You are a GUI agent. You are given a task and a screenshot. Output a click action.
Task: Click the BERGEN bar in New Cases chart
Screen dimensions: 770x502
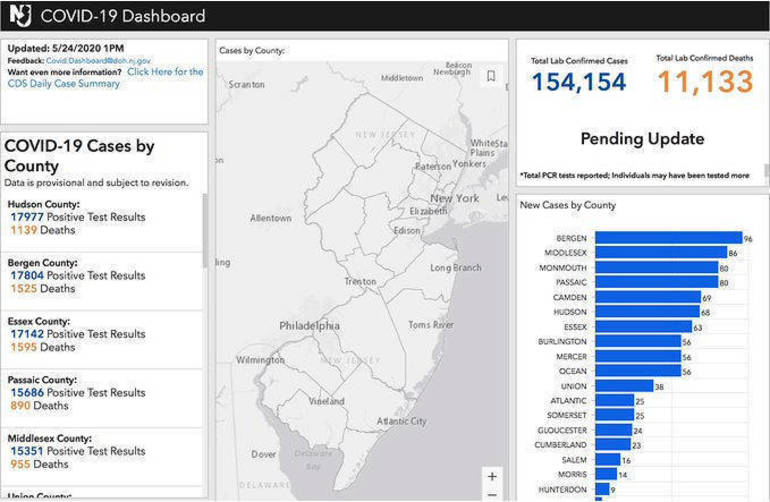point(667,239)
